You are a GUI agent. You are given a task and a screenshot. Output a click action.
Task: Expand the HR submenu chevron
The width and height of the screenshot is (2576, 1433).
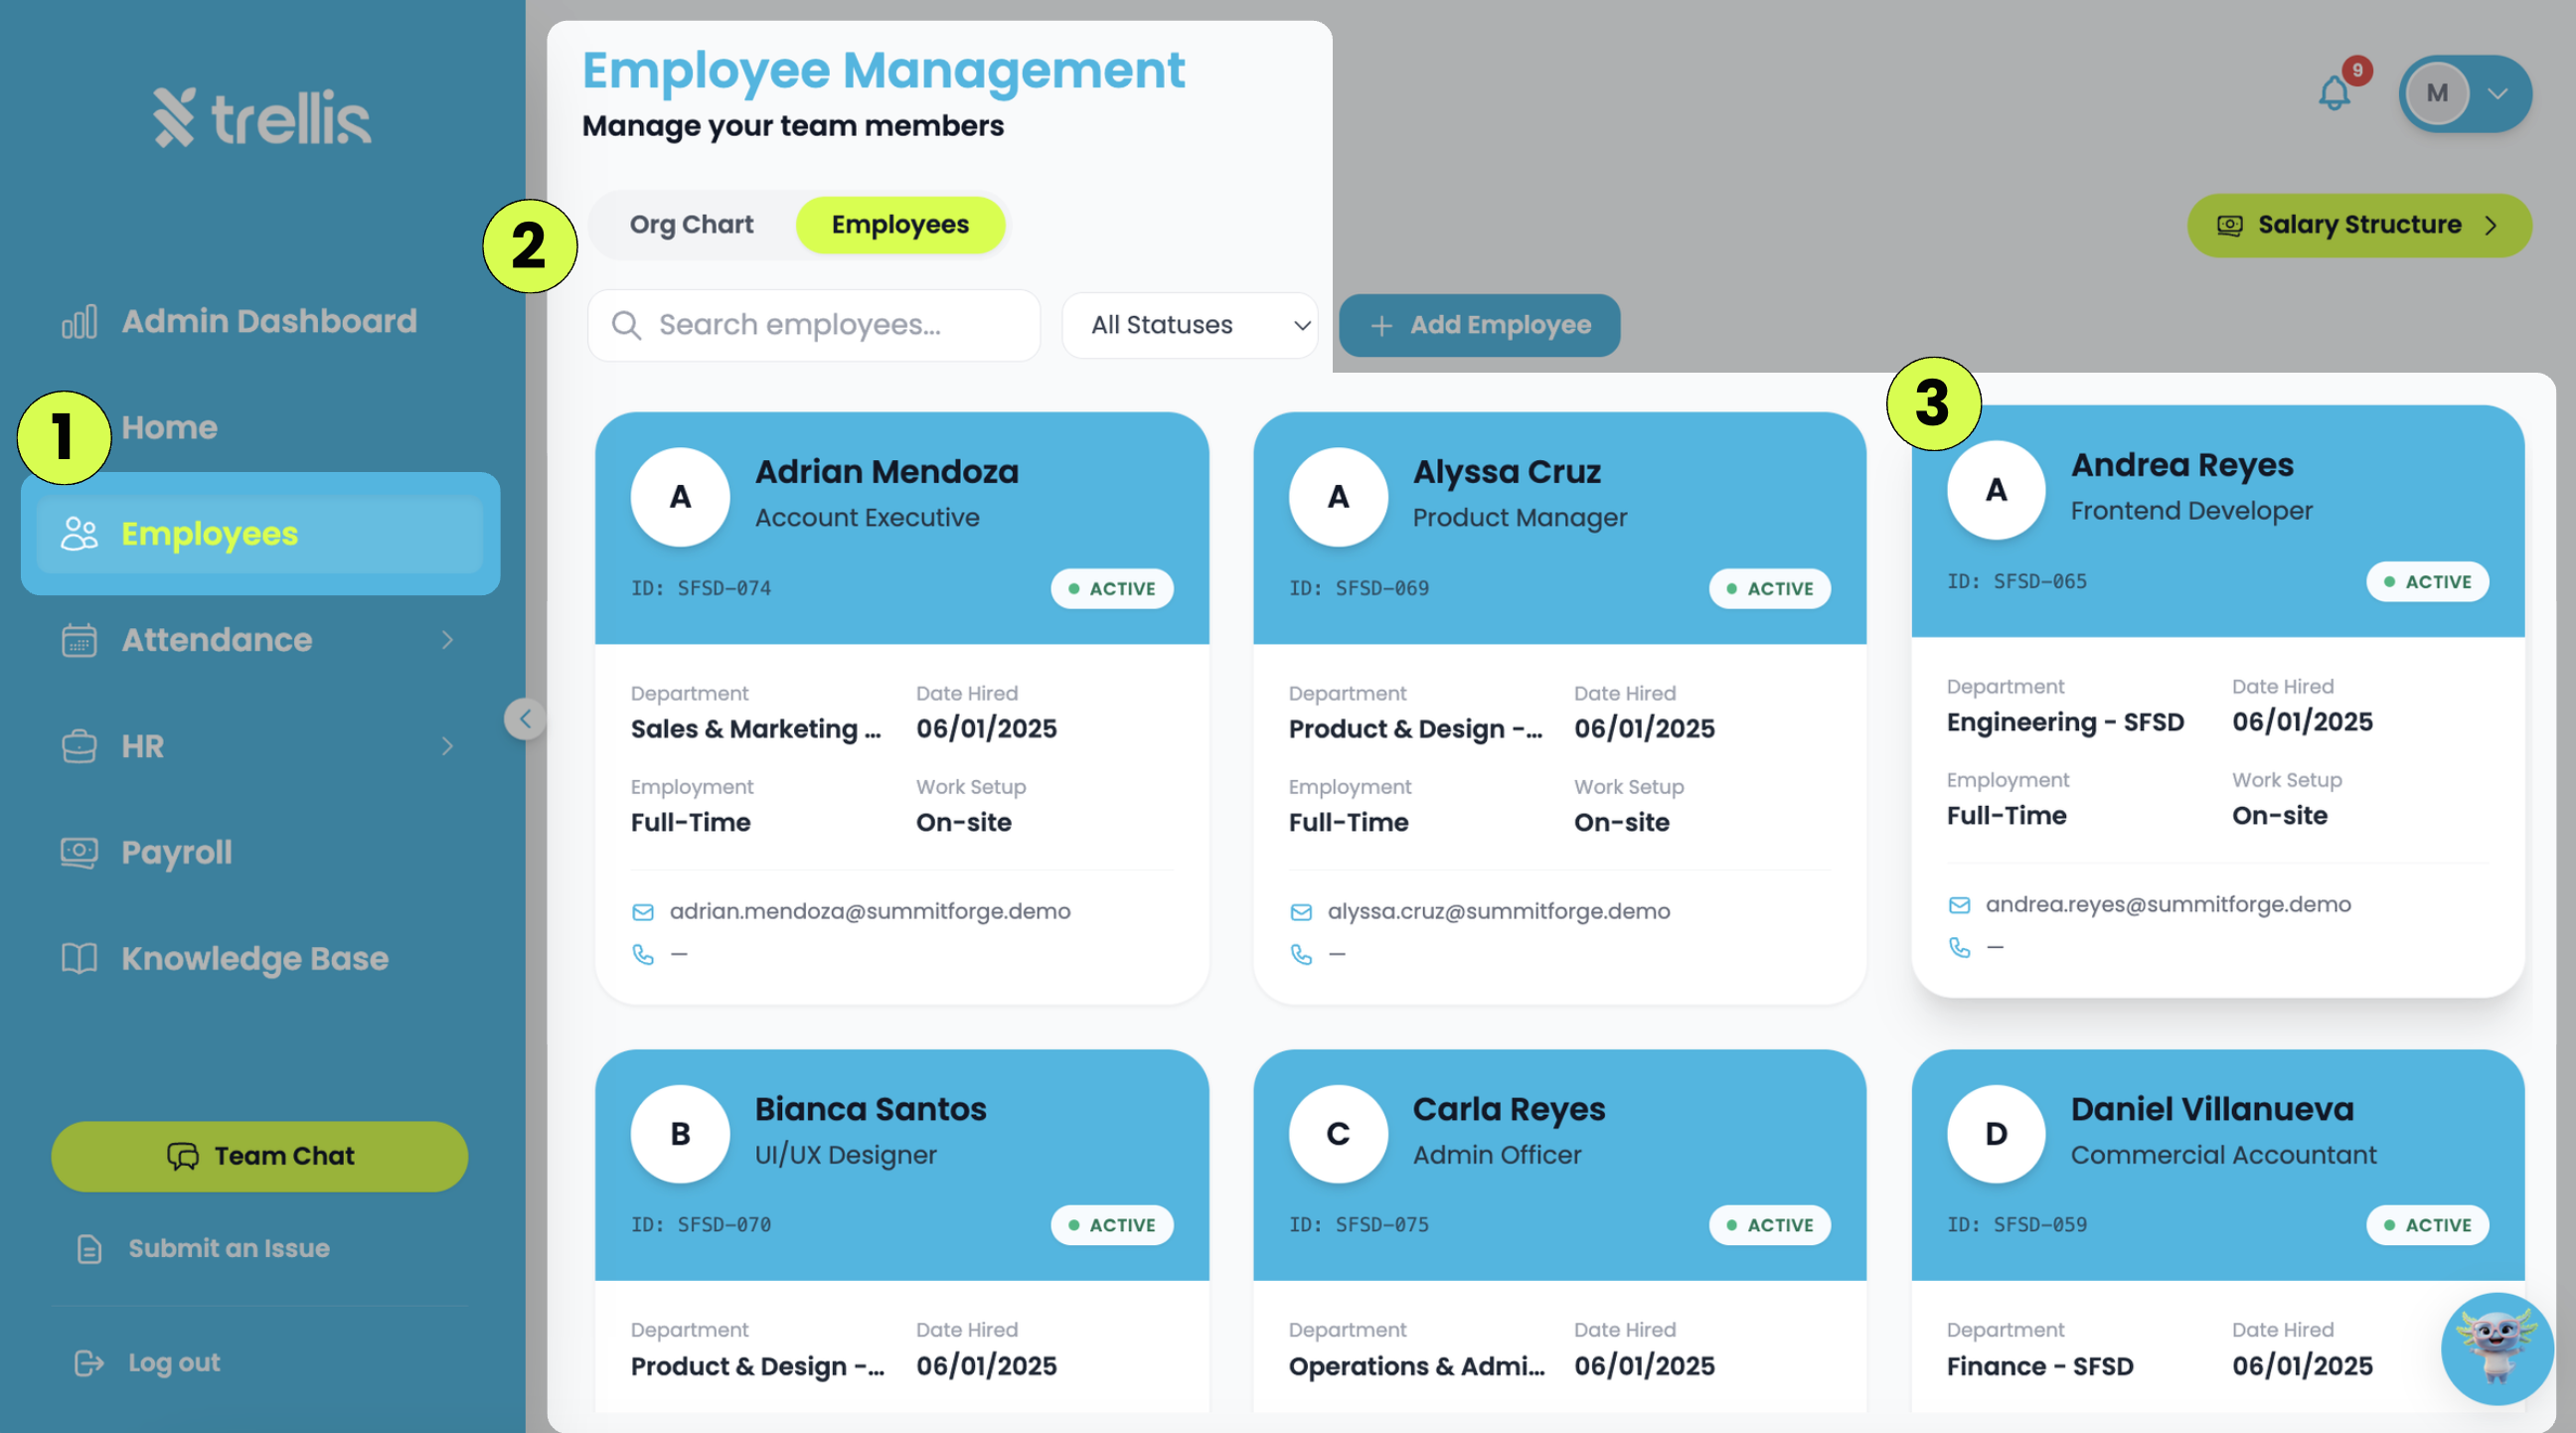pos(447,746)
